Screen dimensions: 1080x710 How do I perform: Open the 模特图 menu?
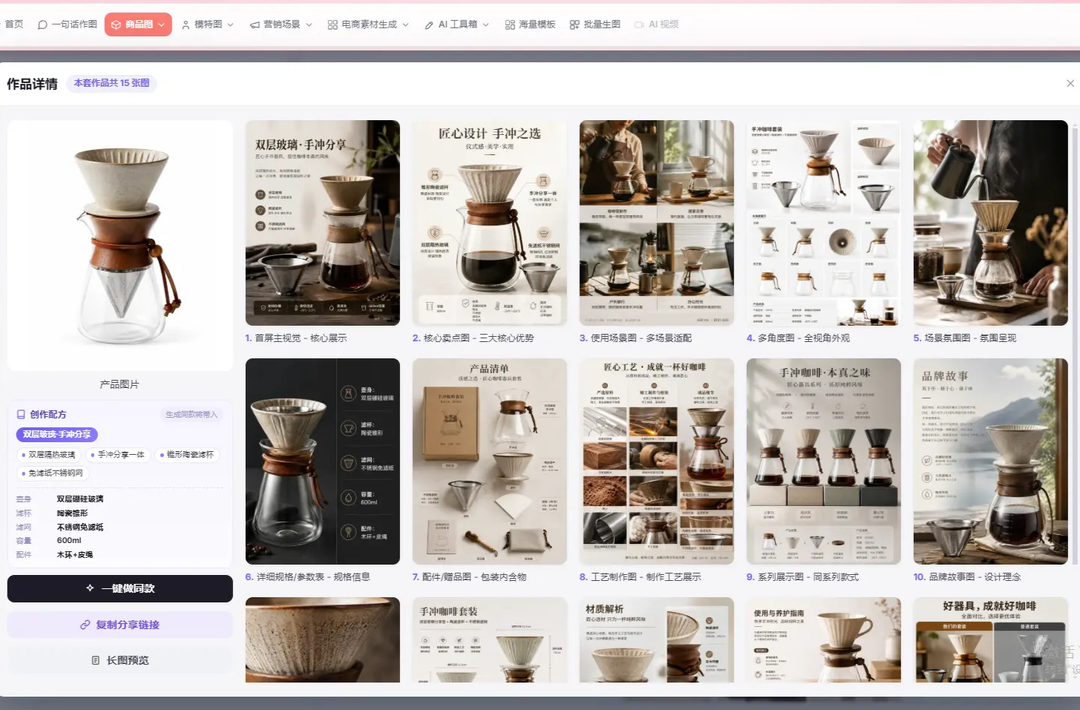click(207, 24)
